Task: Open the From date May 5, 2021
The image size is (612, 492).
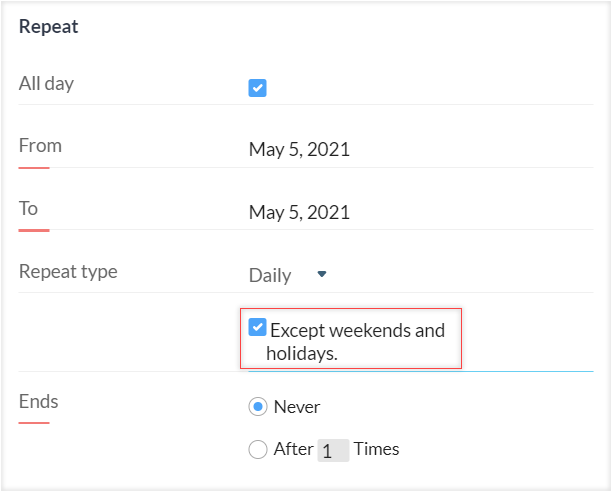Action: (299, 150)
